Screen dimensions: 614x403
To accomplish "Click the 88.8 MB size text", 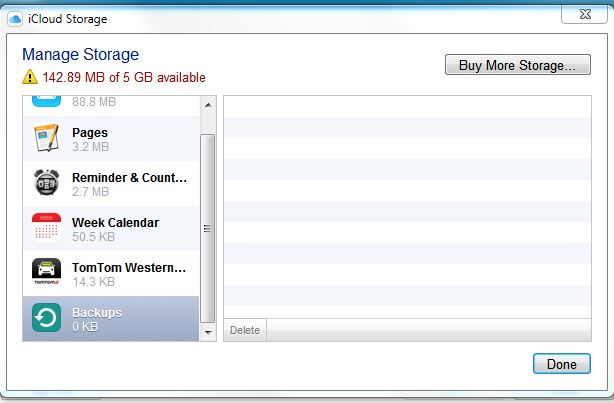I will tap(94, 102).
